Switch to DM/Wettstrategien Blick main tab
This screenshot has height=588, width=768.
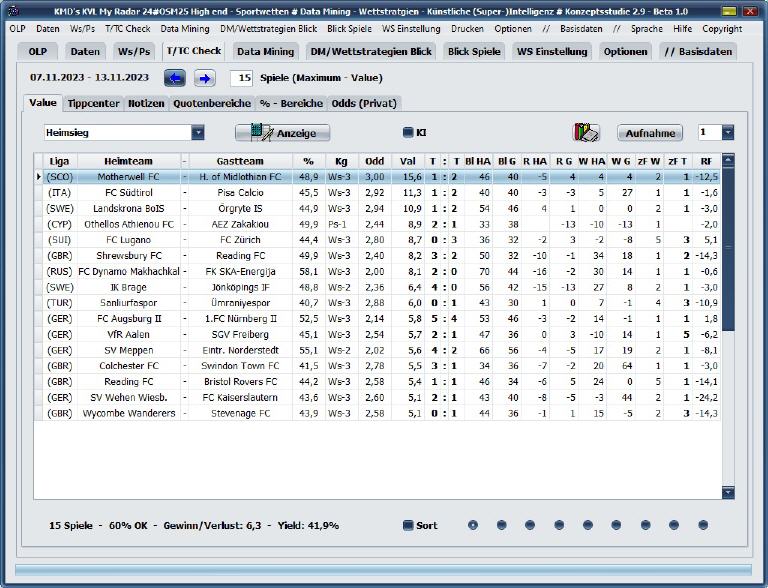(371, 51)
